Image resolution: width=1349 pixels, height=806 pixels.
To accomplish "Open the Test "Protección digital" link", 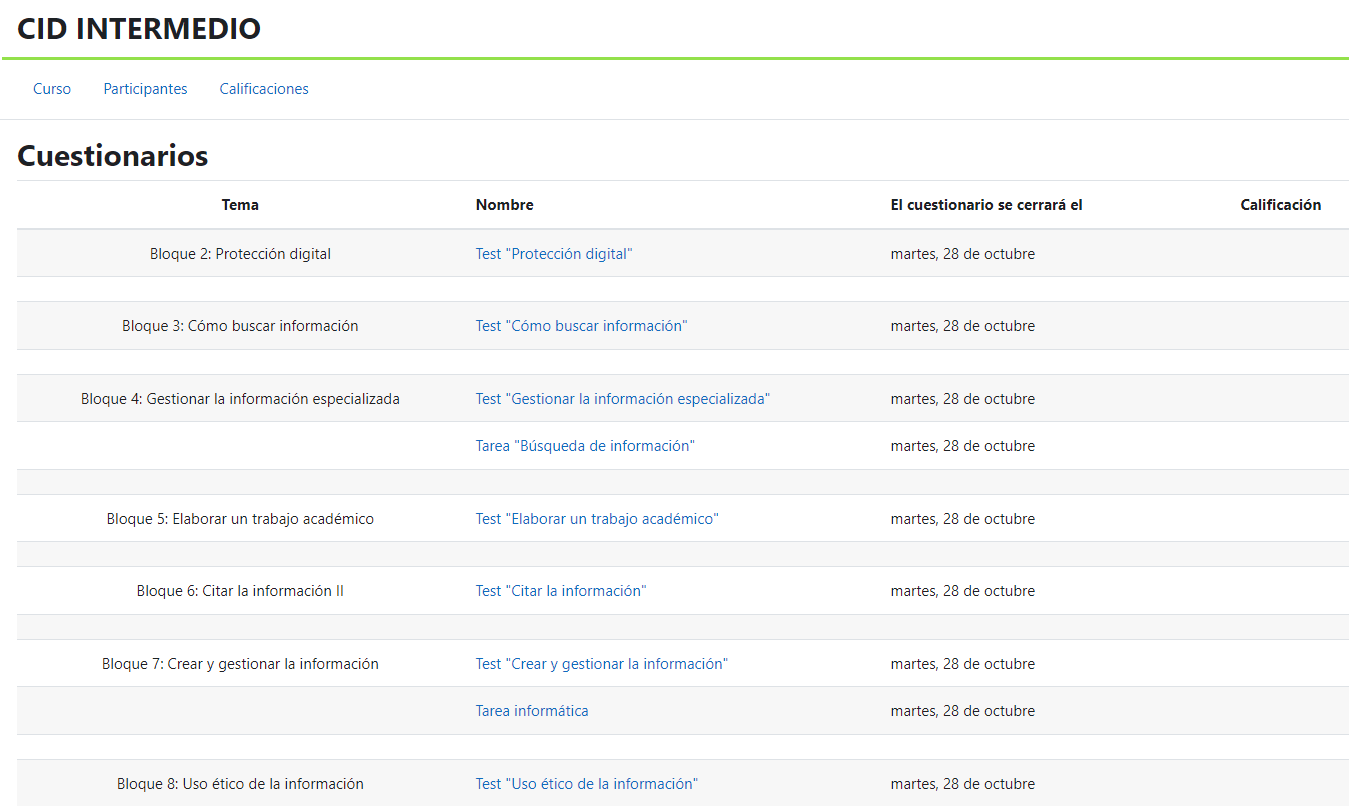I will tap(554, 254).
